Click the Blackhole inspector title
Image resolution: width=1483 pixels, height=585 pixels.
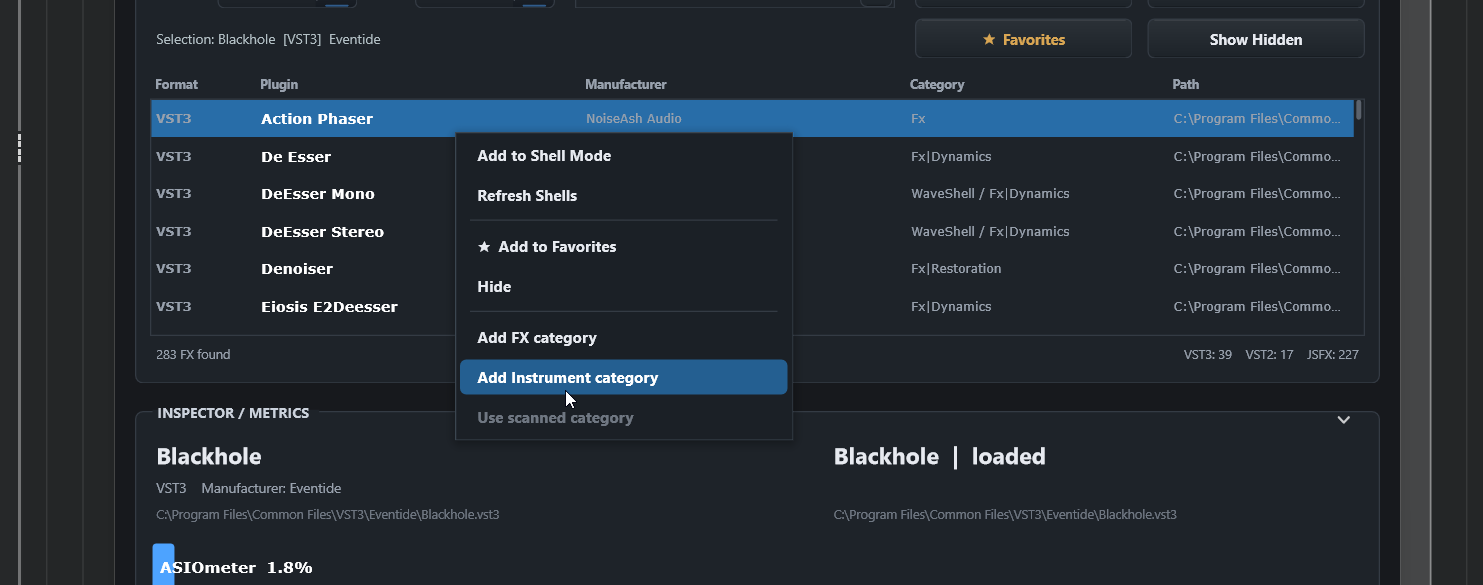tap(209, 457)
